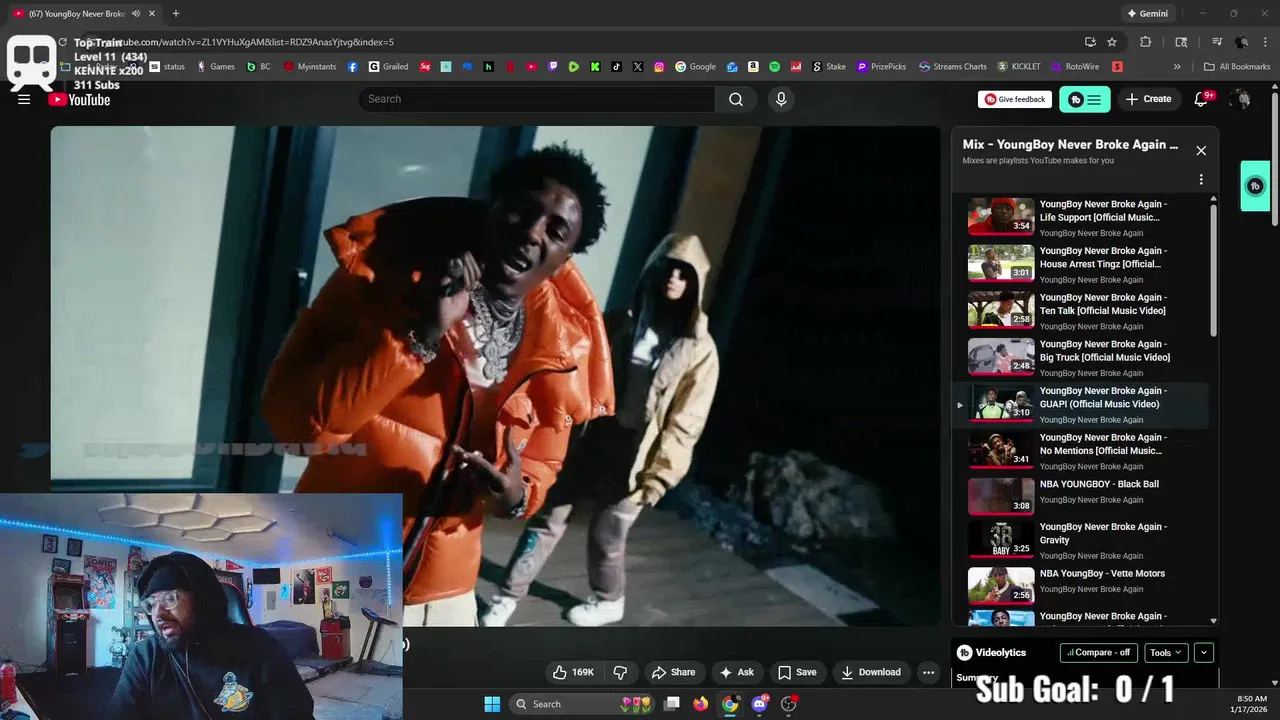
Task: Save the video to a playlist
Action: (797, 672)
